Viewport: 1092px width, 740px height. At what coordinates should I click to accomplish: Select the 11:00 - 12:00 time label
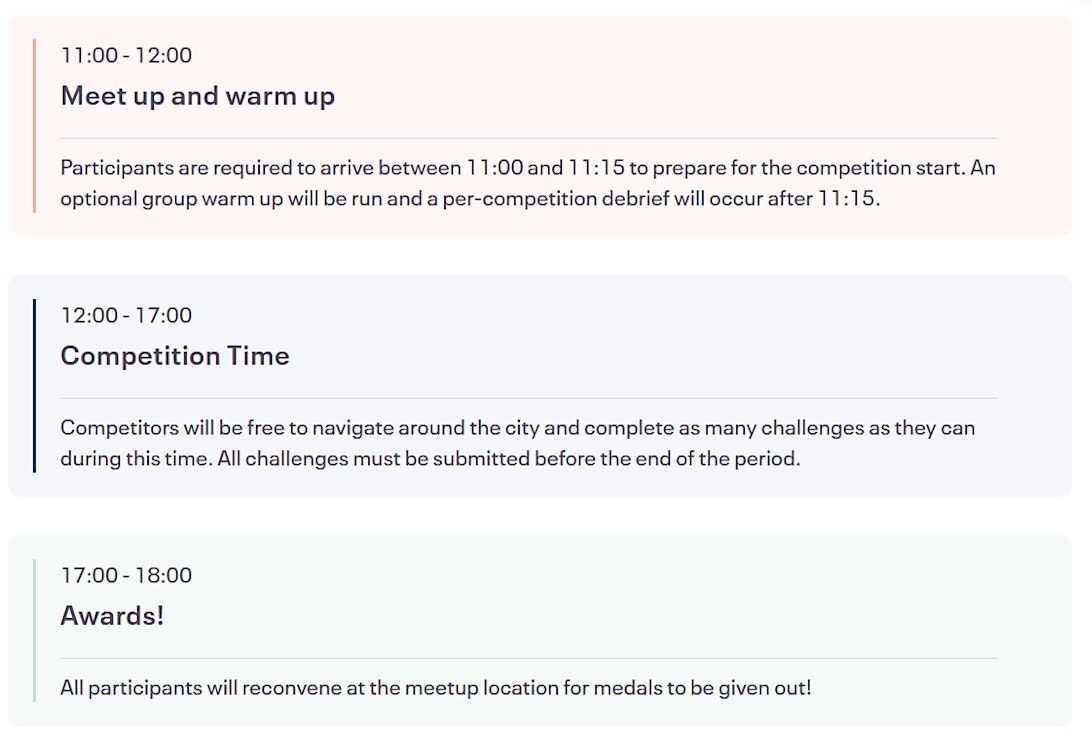pyautogui.click(x=126, y=55)
